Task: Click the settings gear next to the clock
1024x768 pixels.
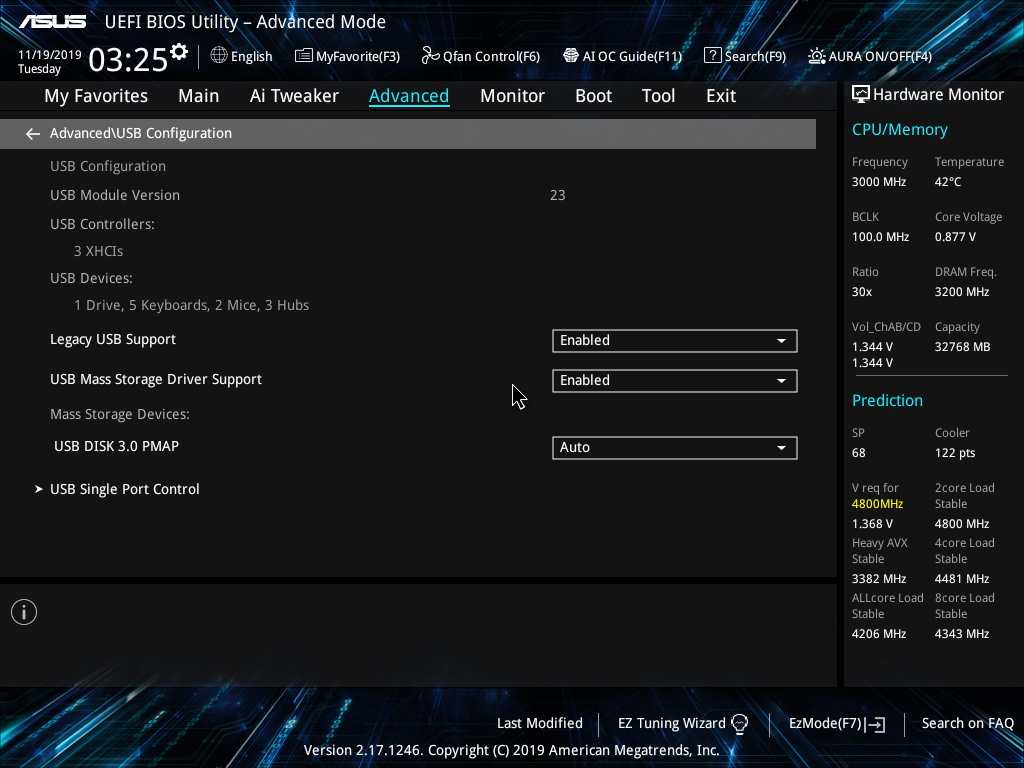Action: pyautogui.click(x=179, y=52)
